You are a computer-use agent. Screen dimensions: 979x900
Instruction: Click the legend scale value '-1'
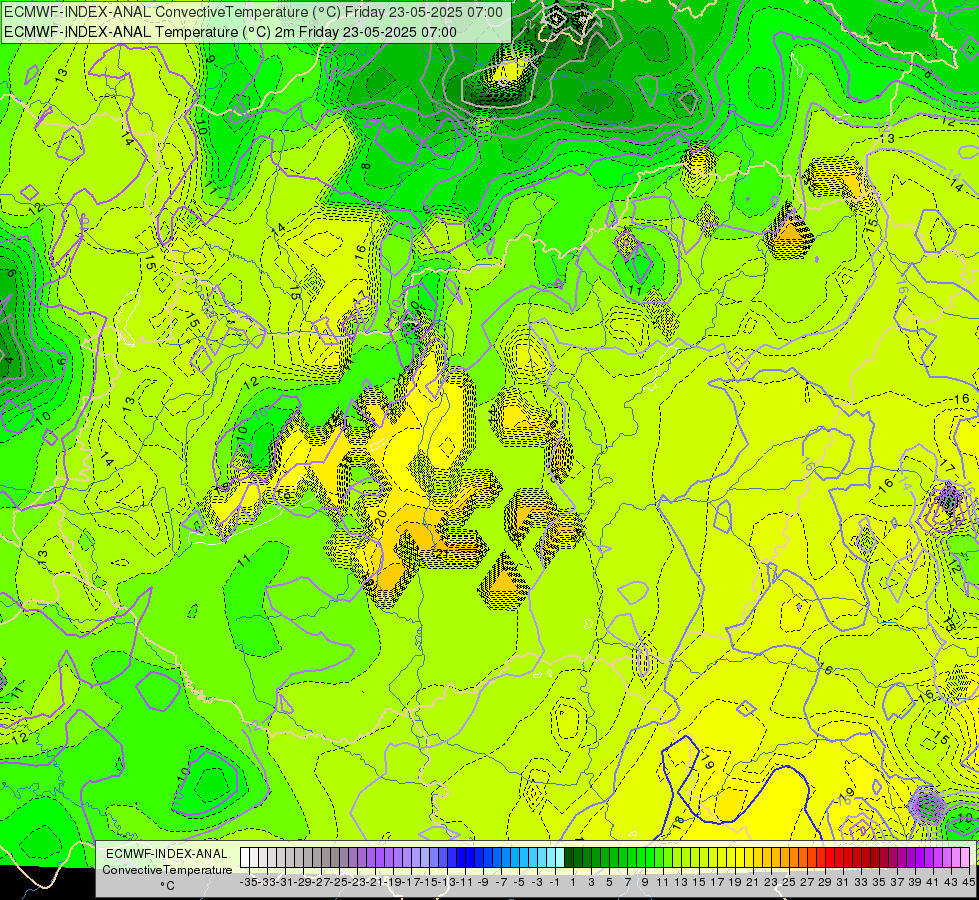tap(555, 882)
